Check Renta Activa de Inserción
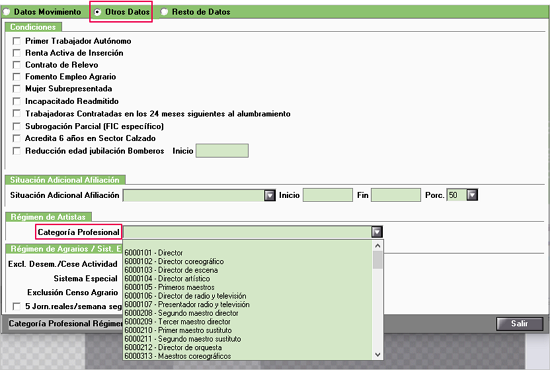This screenshot has height=370, width=550. tap(16, 53)
